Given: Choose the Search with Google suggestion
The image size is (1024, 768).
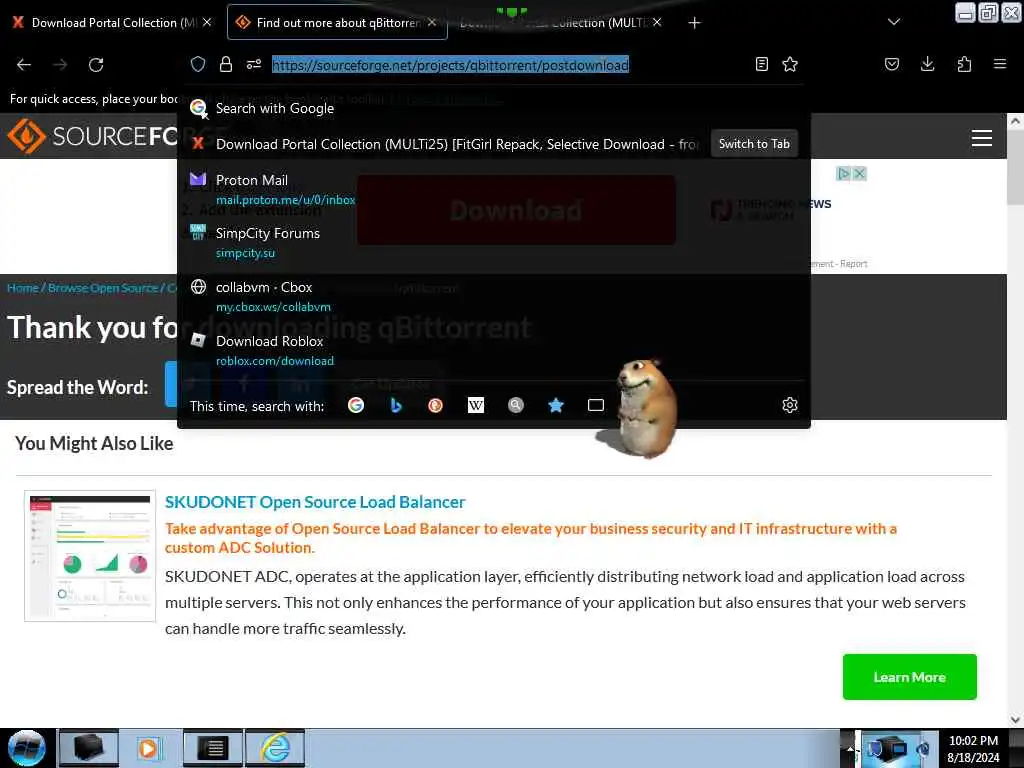Looking at the screenshot, I should [493, 108].
